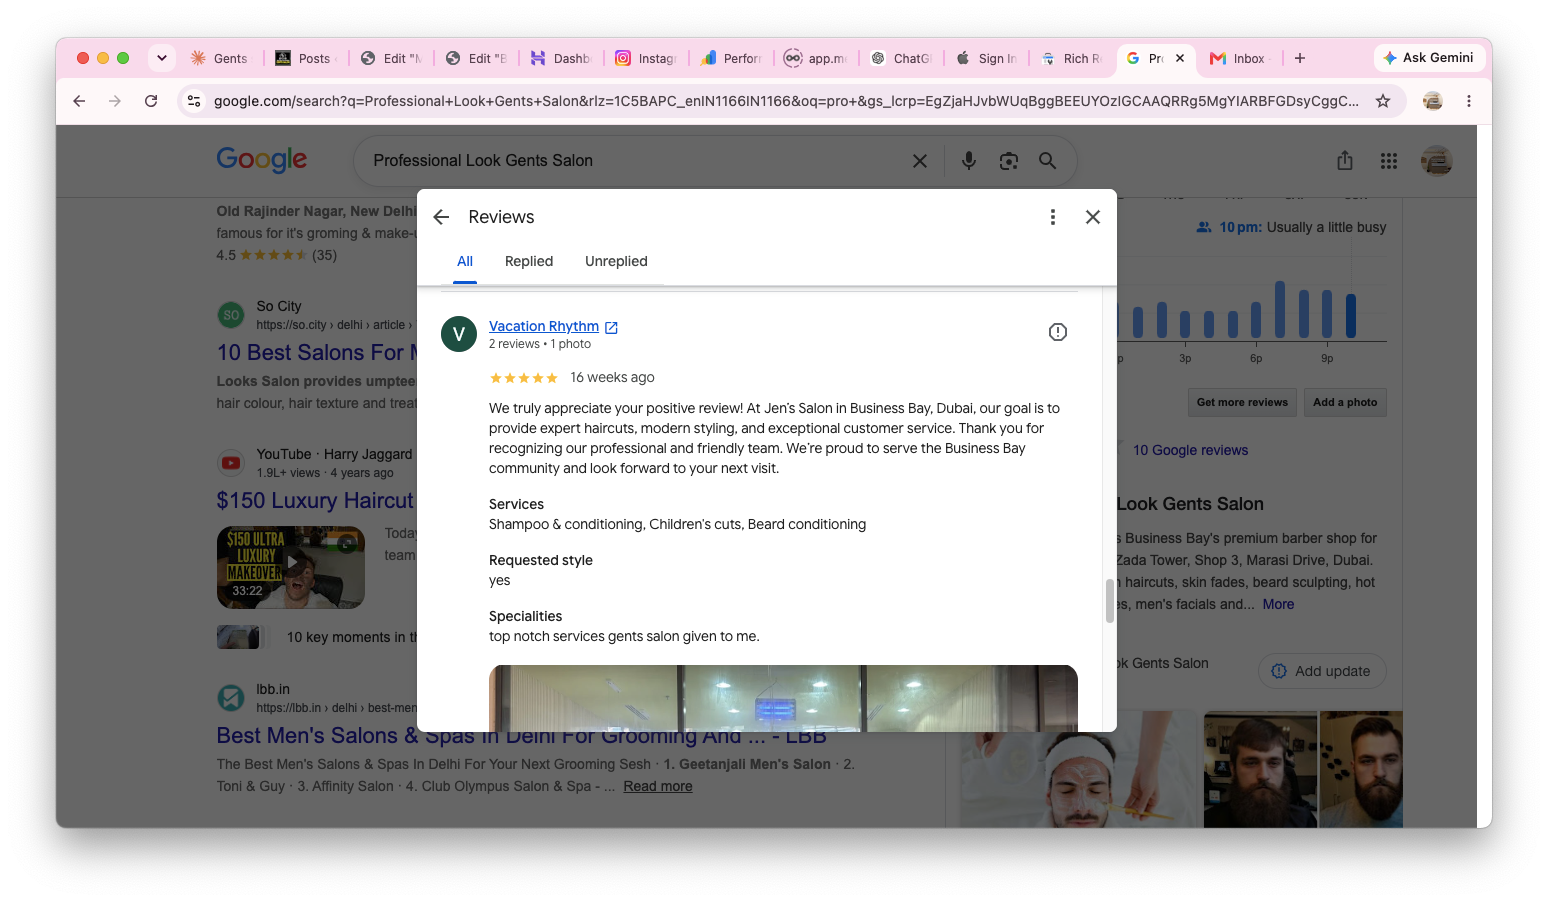Flag the Vacation Rhythm review

[x=1058, y=332]
